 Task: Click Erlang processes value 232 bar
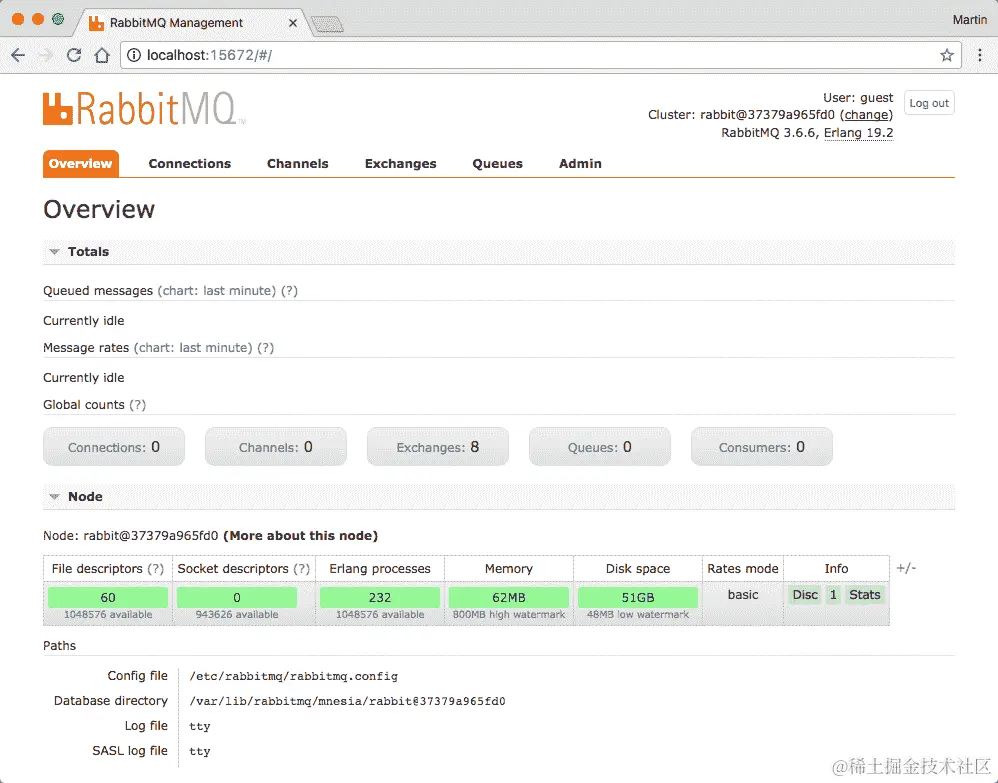click(380, 597)
